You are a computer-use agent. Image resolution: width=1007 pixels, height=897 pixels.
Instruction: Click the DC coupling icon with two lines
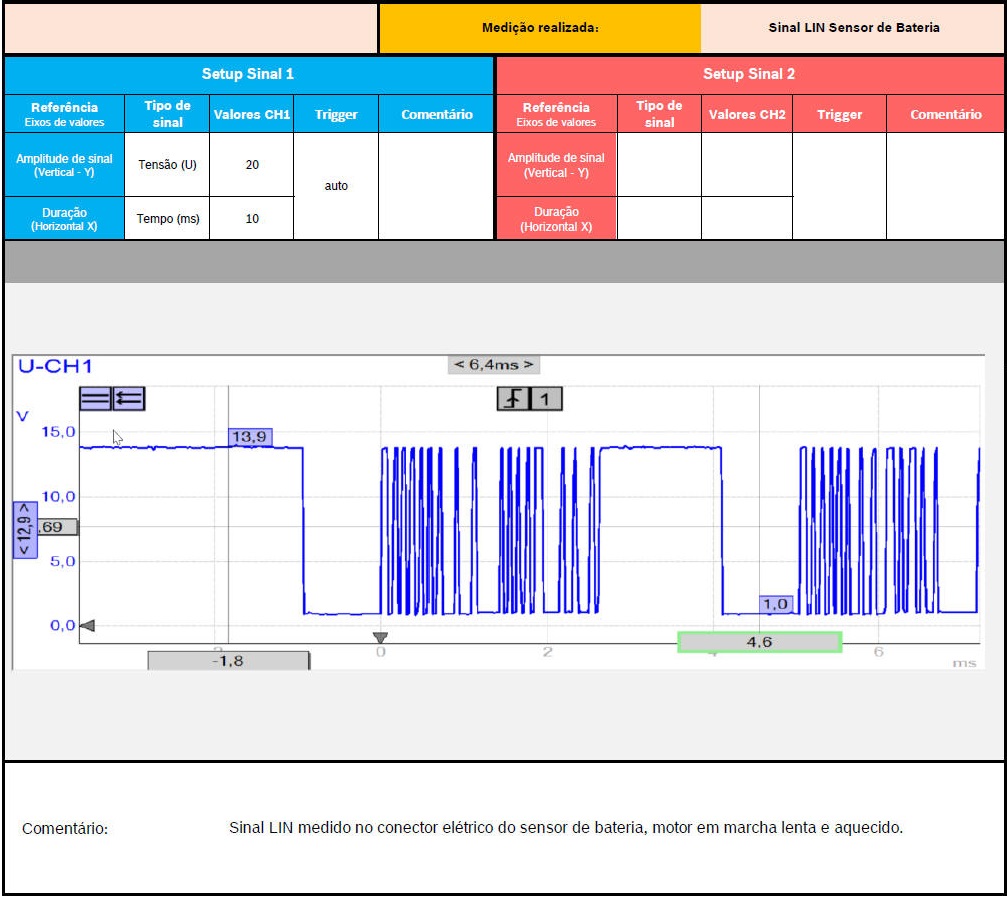point(96,399)
